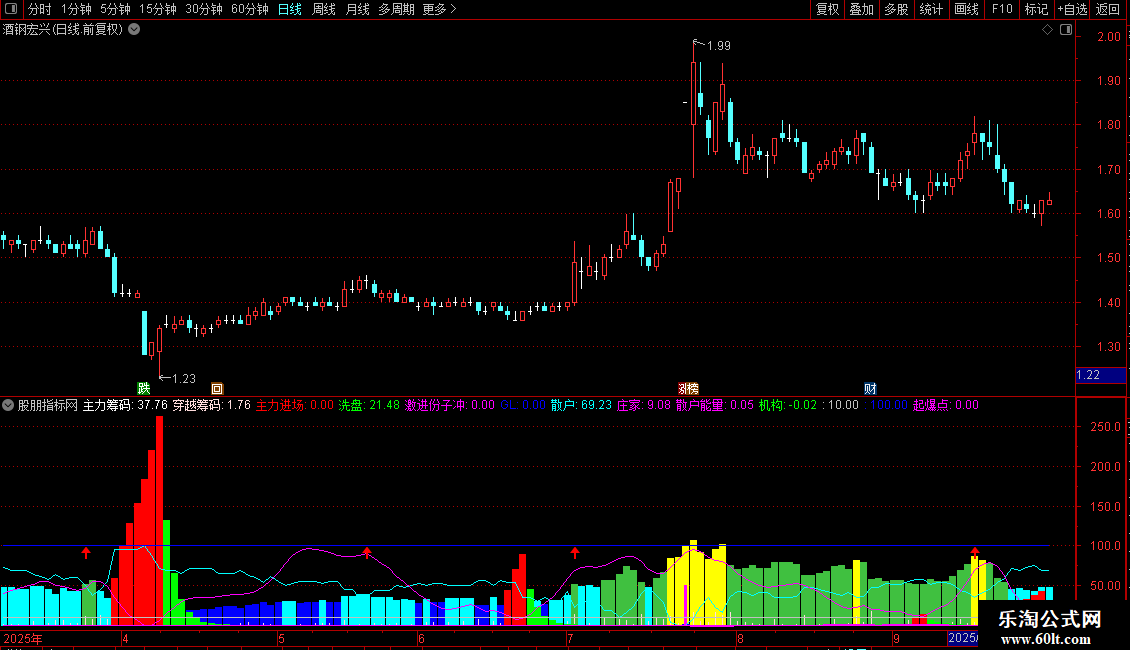1130x650 pixels.
Task: Open the 多股 multi-stock view
Action: click(896, 9)
